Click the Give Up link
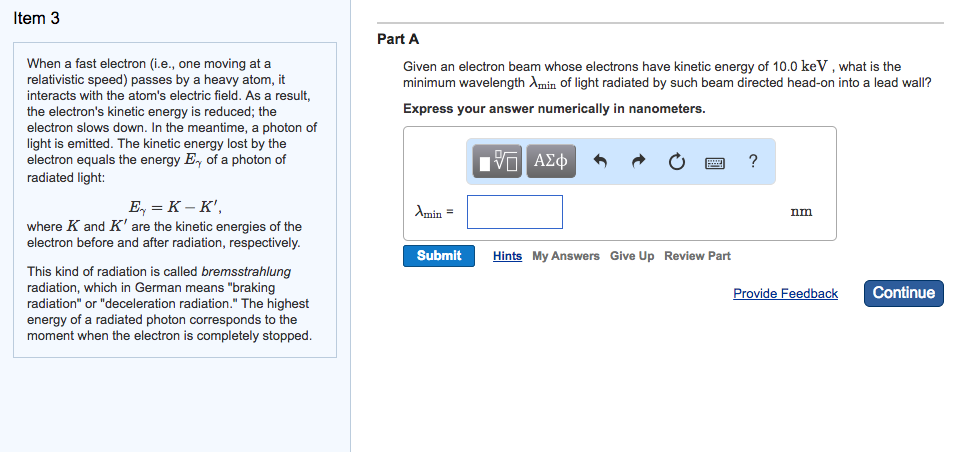 click(x=632, y=256)
